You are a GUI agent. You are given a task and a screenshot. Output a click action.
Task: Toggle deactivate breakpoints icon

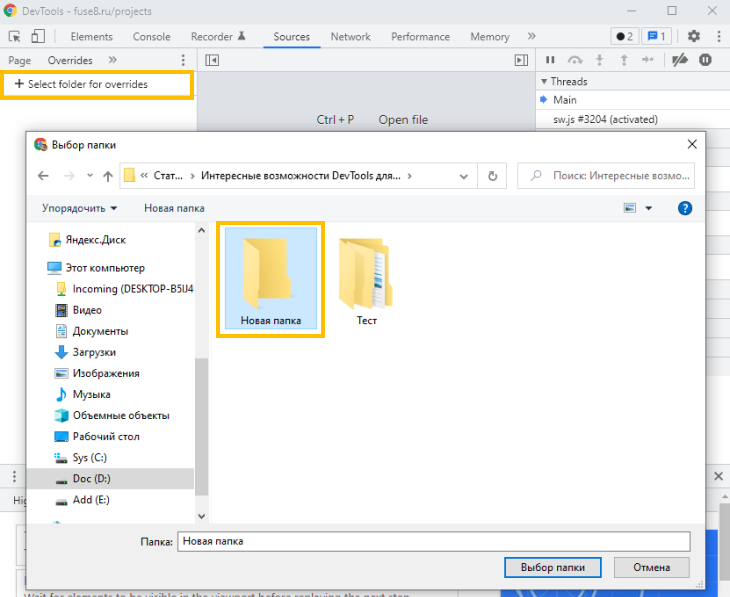[680, 61]
